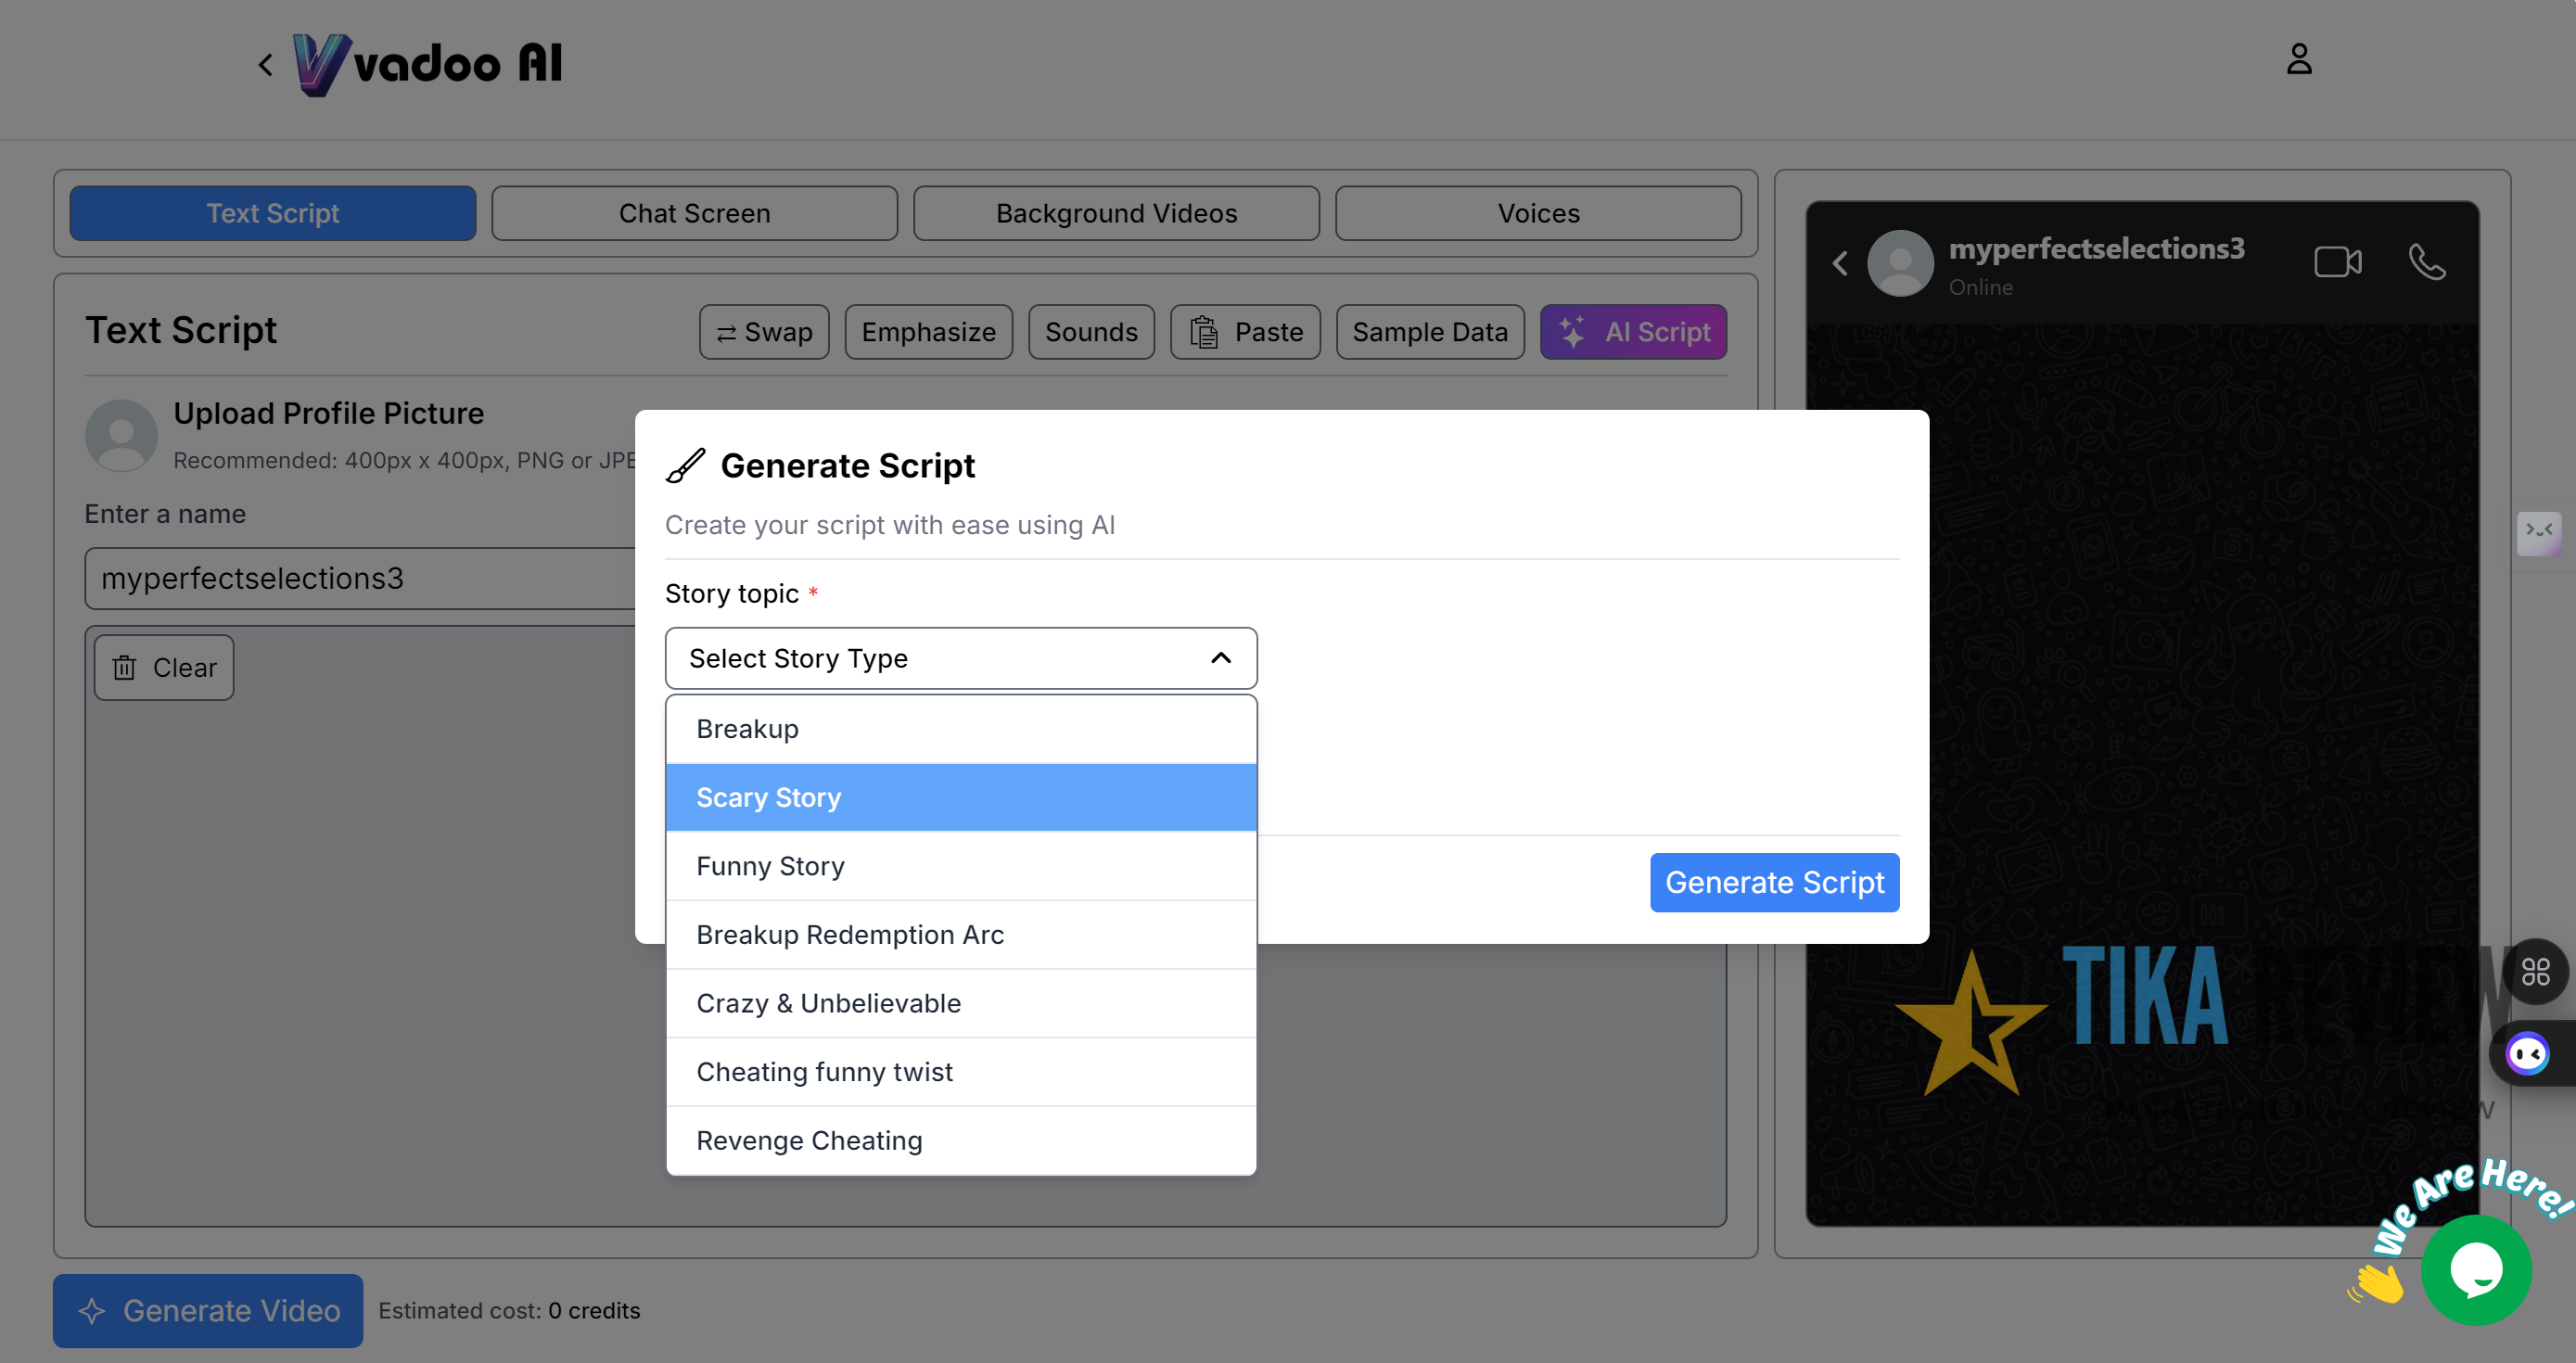The height and width of the screenshot is (1363, 2576).
Task: Switch to Text Script tab
Action: pos(273,213)
